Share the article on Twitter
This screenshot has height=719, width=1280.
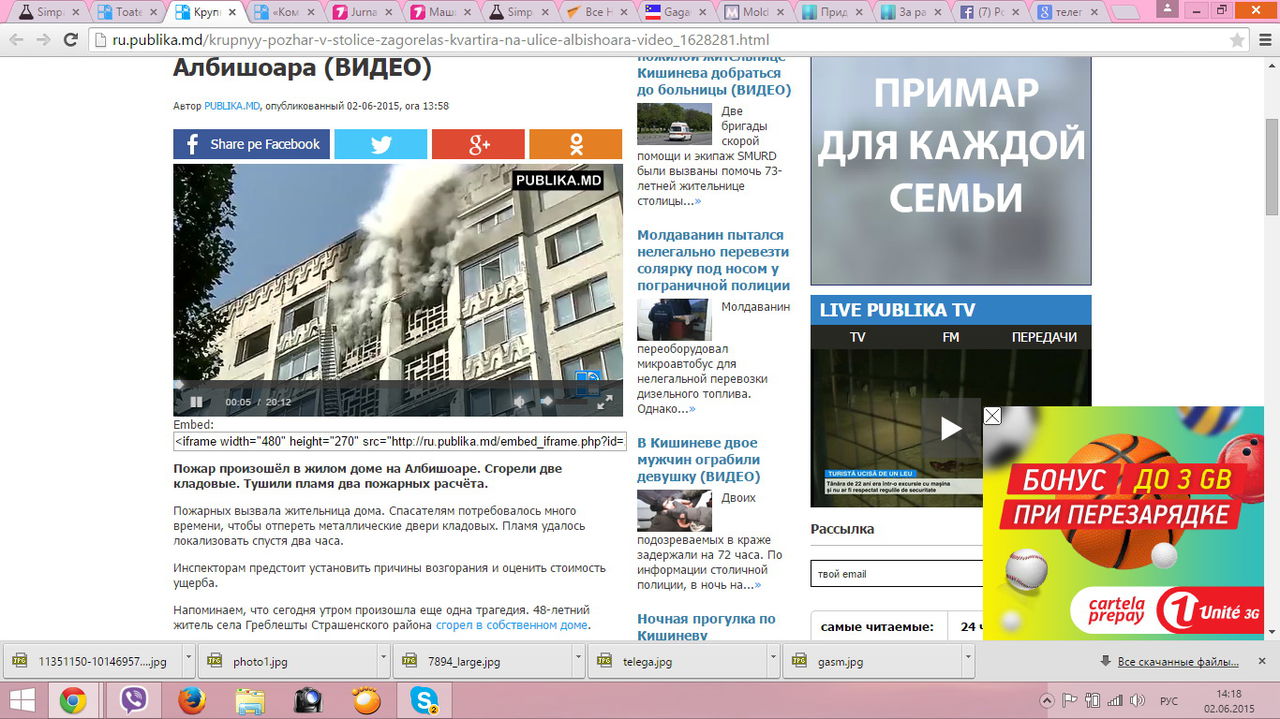pyautogui.click(x=380, y=144)
